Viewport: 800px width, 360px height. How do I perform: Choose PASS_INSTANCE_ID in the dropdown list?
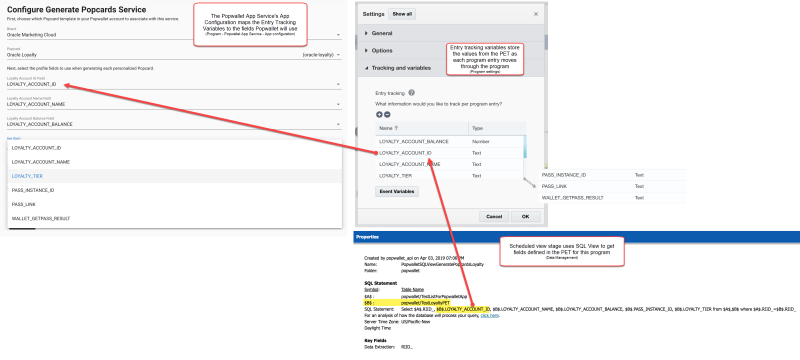click(x=174, y=190)
